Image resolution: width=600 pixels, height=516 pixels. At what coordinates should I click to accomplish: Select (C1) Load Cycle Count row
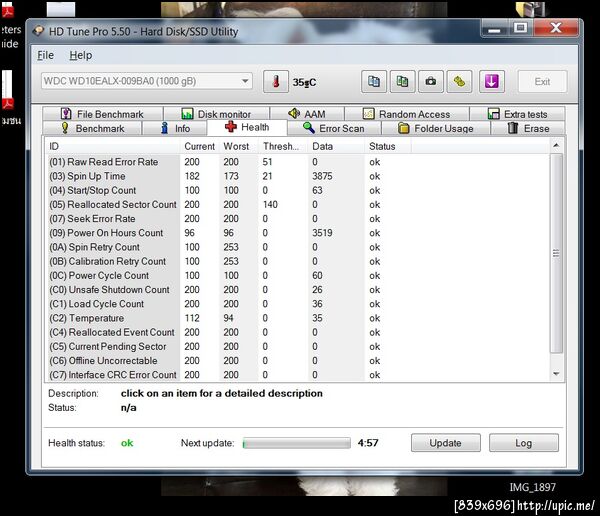[x=298, y=304]
